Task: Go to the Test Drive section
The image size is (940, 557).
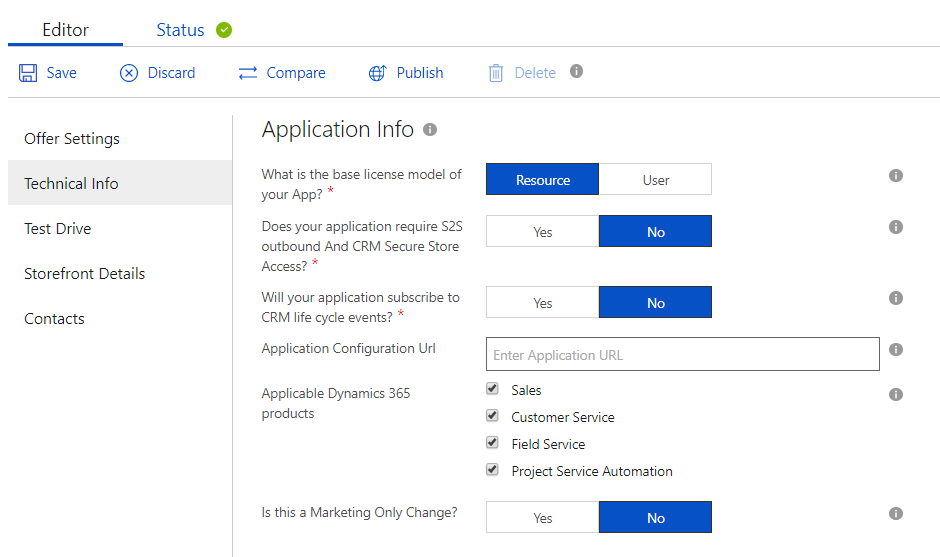Action: [x=58, y=229]
